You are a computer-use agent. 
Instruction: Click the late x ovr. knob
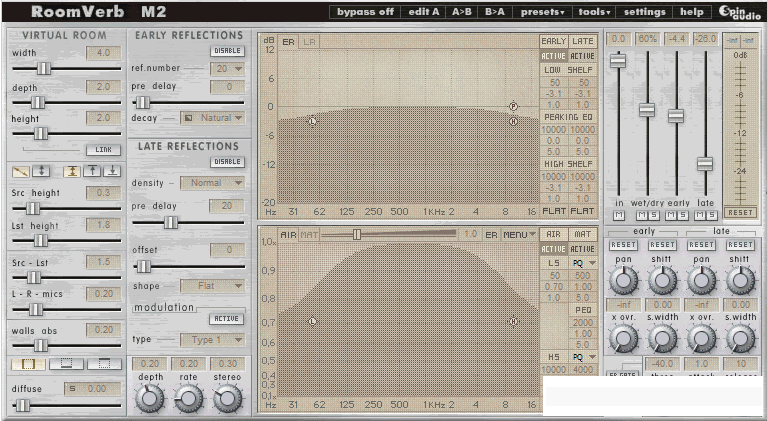point(701,338)
